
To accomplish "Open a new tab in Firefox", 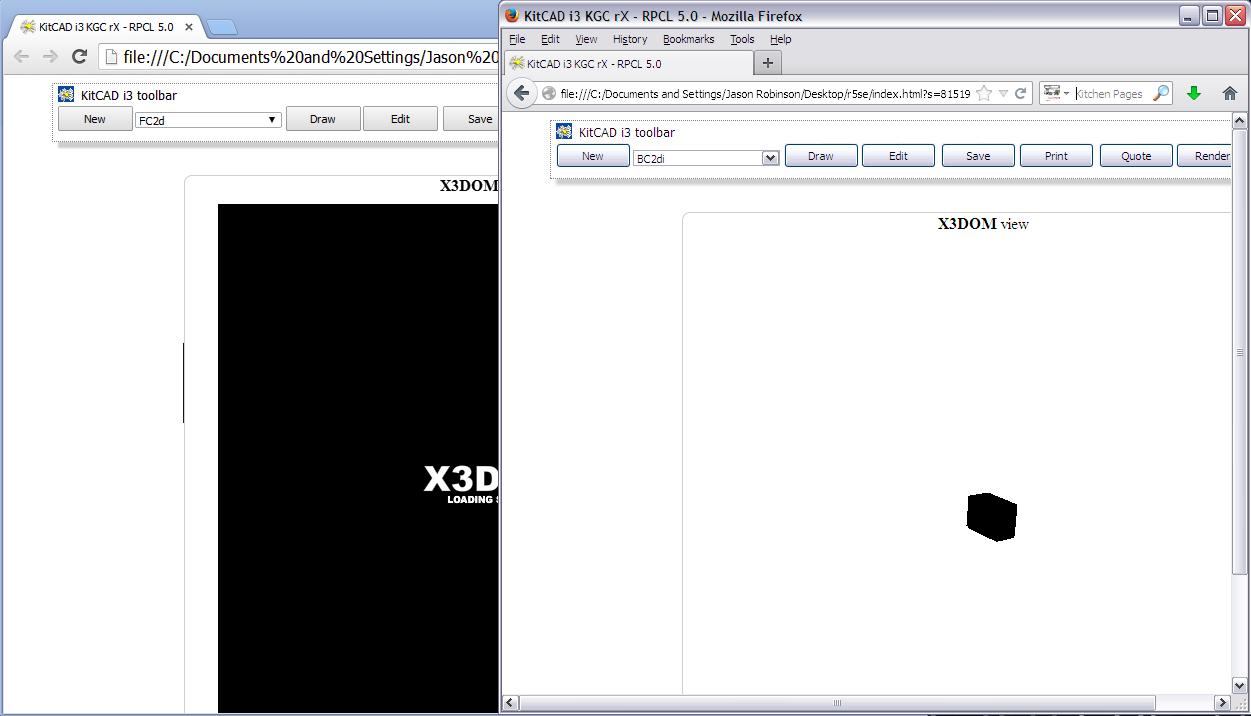I will (x=768, y=63).
